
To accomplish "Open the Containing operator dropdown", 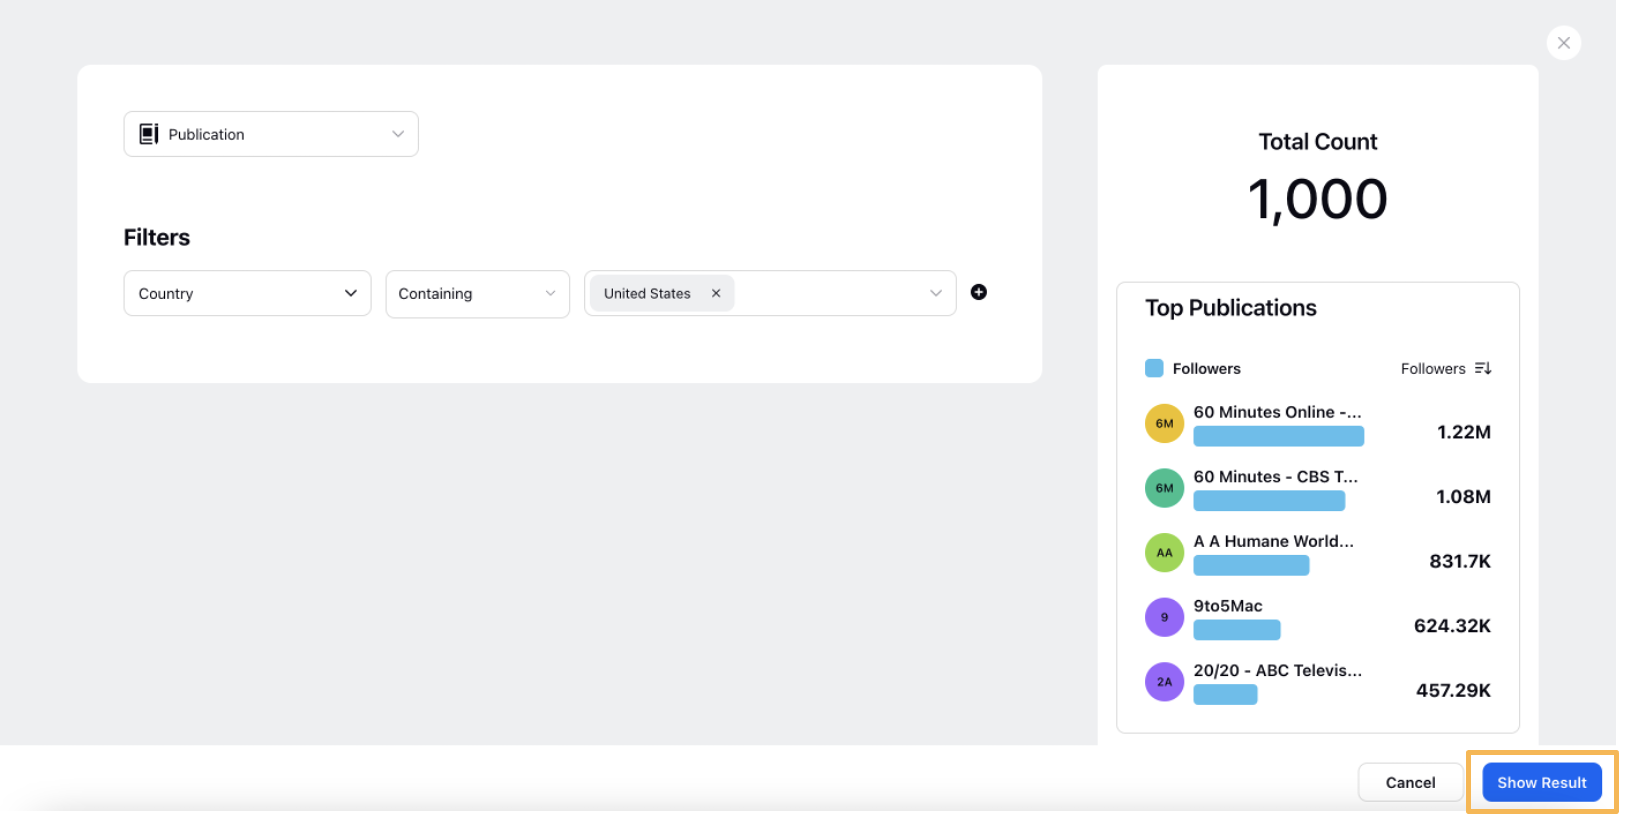I will [x=477, y=293].
